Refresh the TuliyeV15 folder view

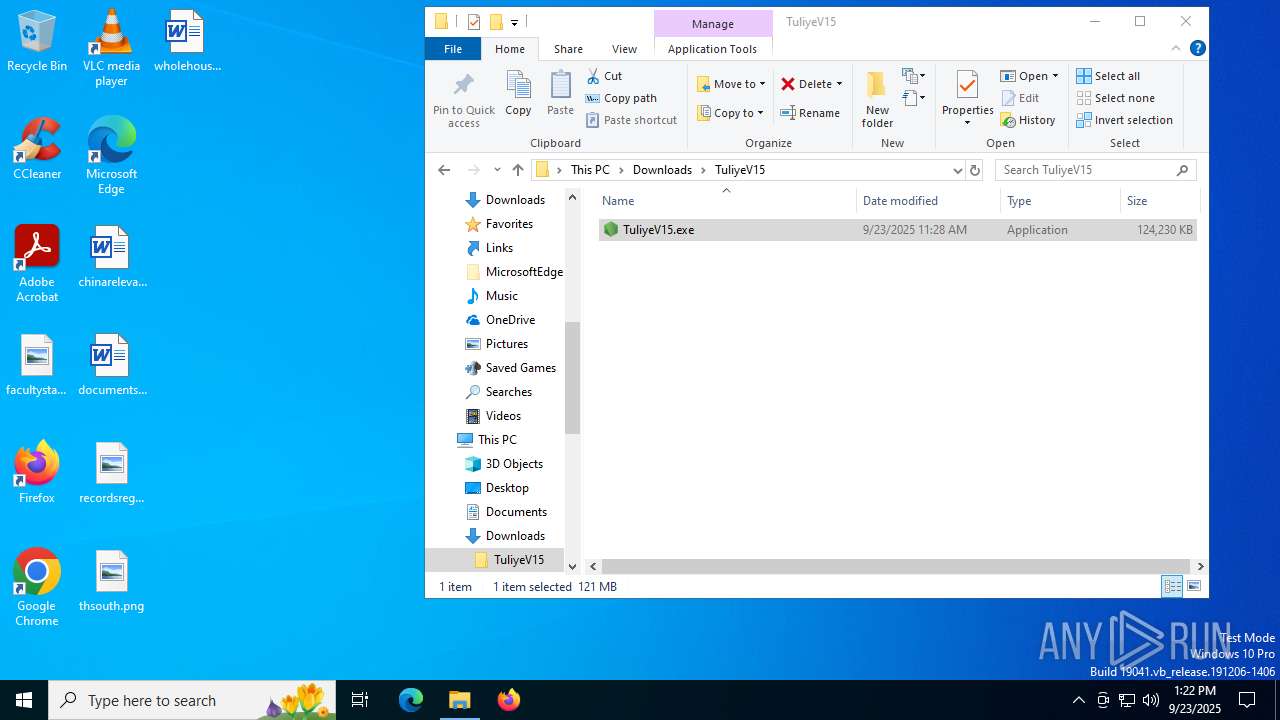click(x=975, y=170)
